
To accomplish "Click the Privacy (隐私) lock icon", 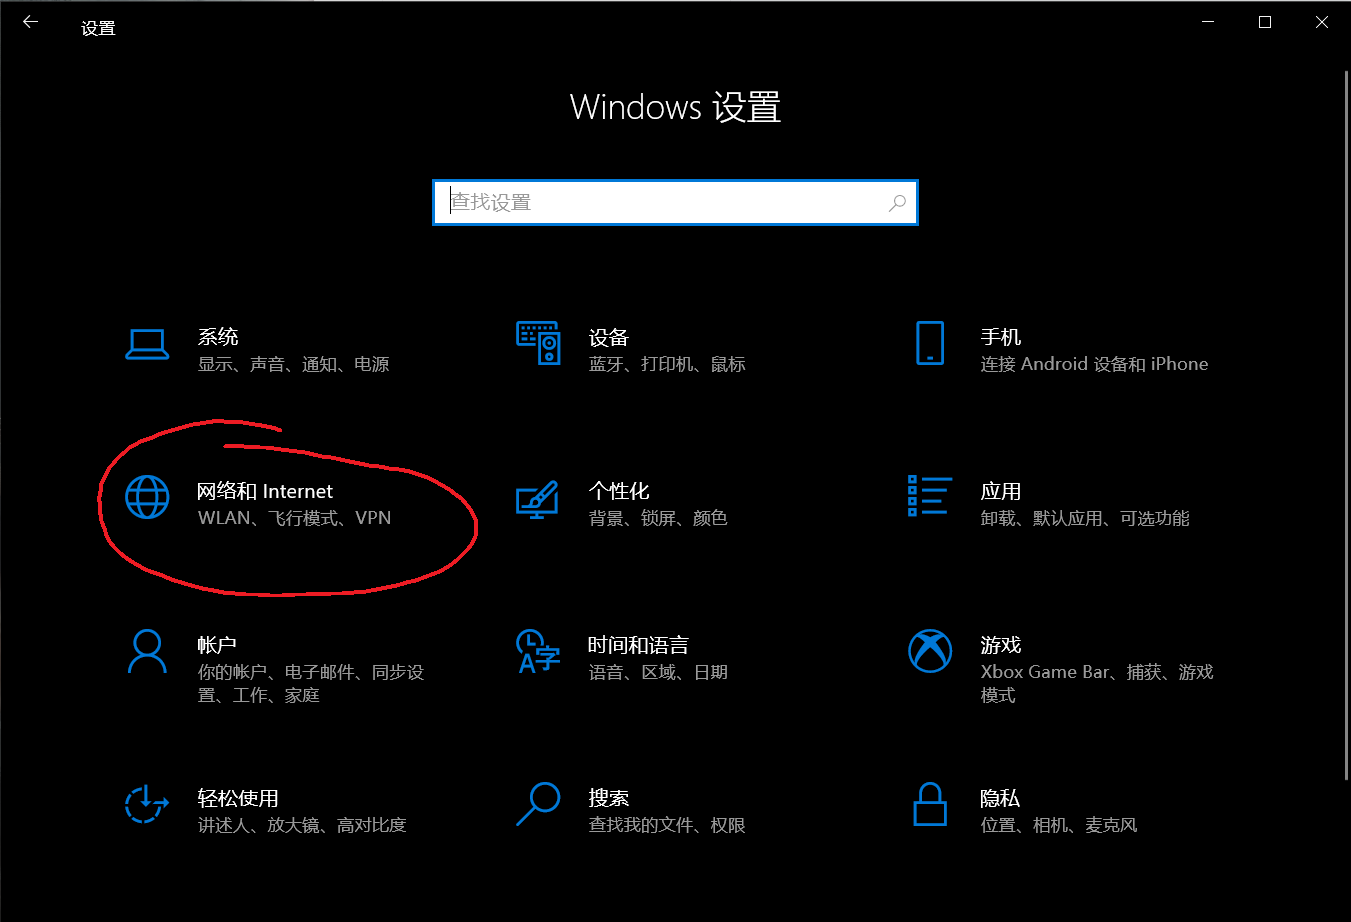I will point(930,804).
